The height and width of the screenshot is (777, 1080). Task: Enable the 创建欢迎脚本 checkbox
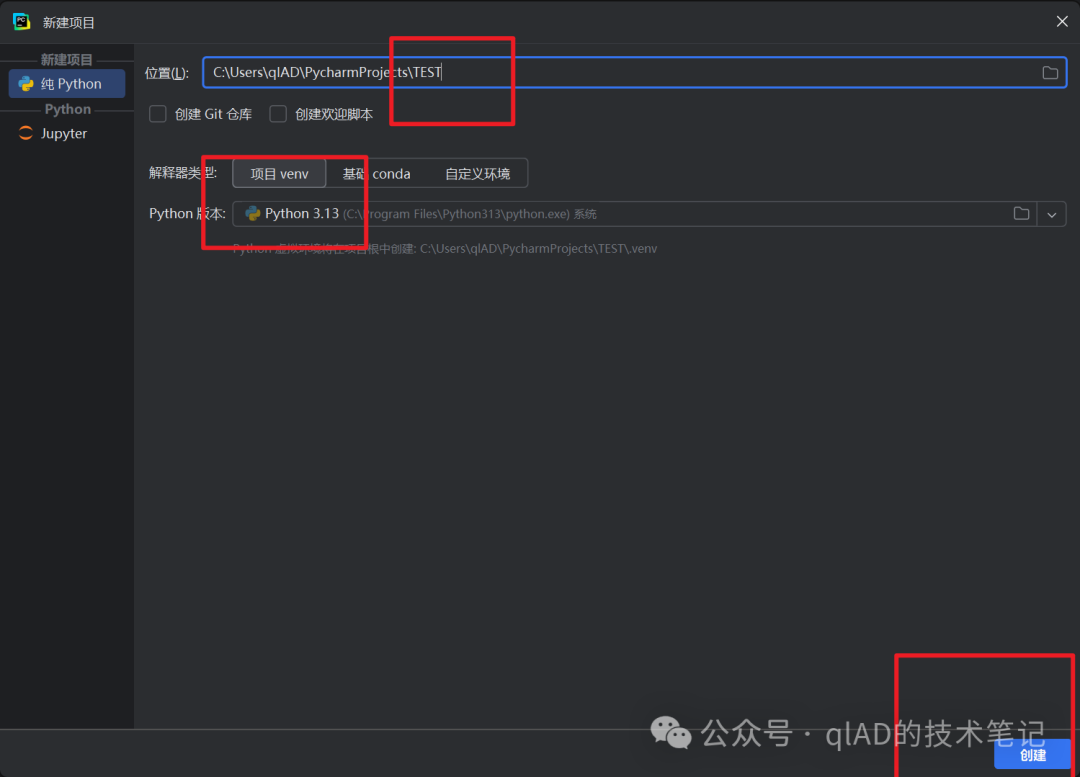coord(278,114)
